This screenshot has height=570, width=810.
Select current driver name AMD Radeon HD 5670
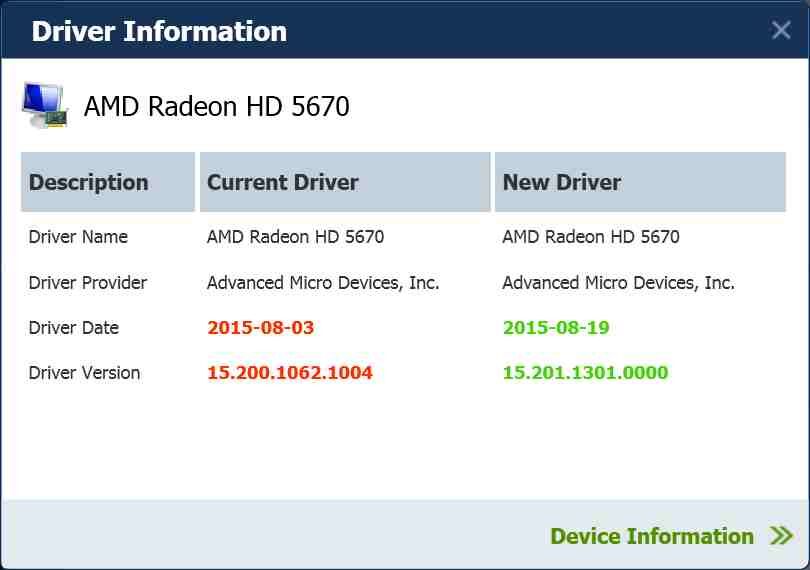(295, 237)
